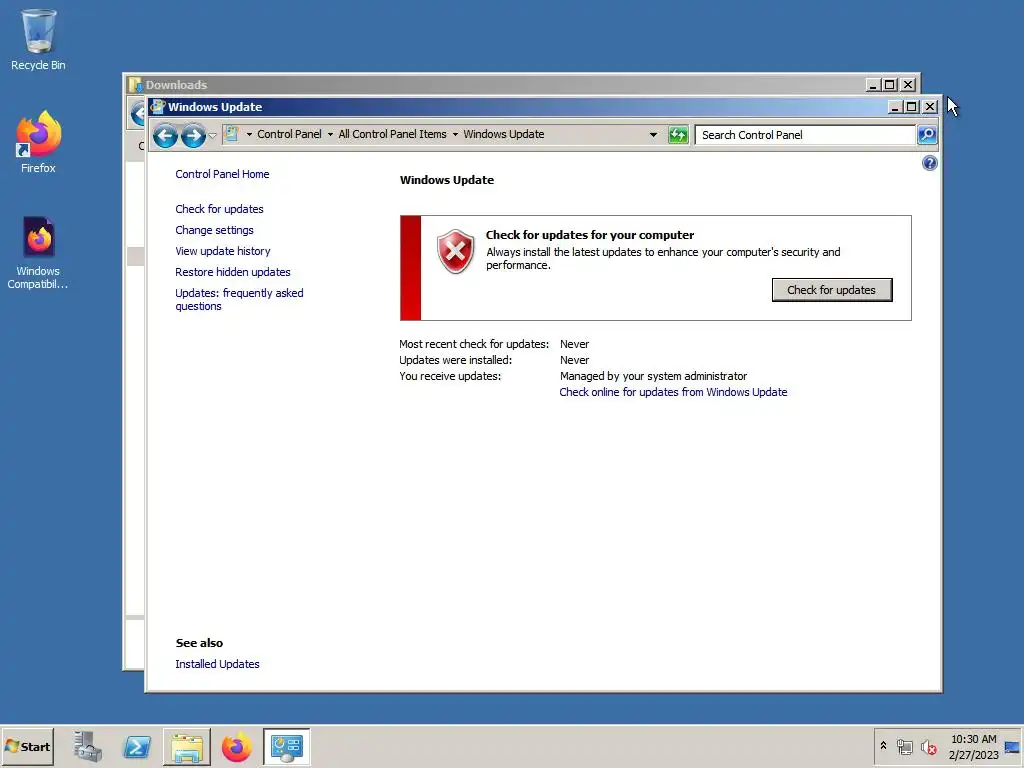Click the Control Panel icon in address bar
Image resolution: width=1024 pixels, height=768 pixels.
point(231,134)
